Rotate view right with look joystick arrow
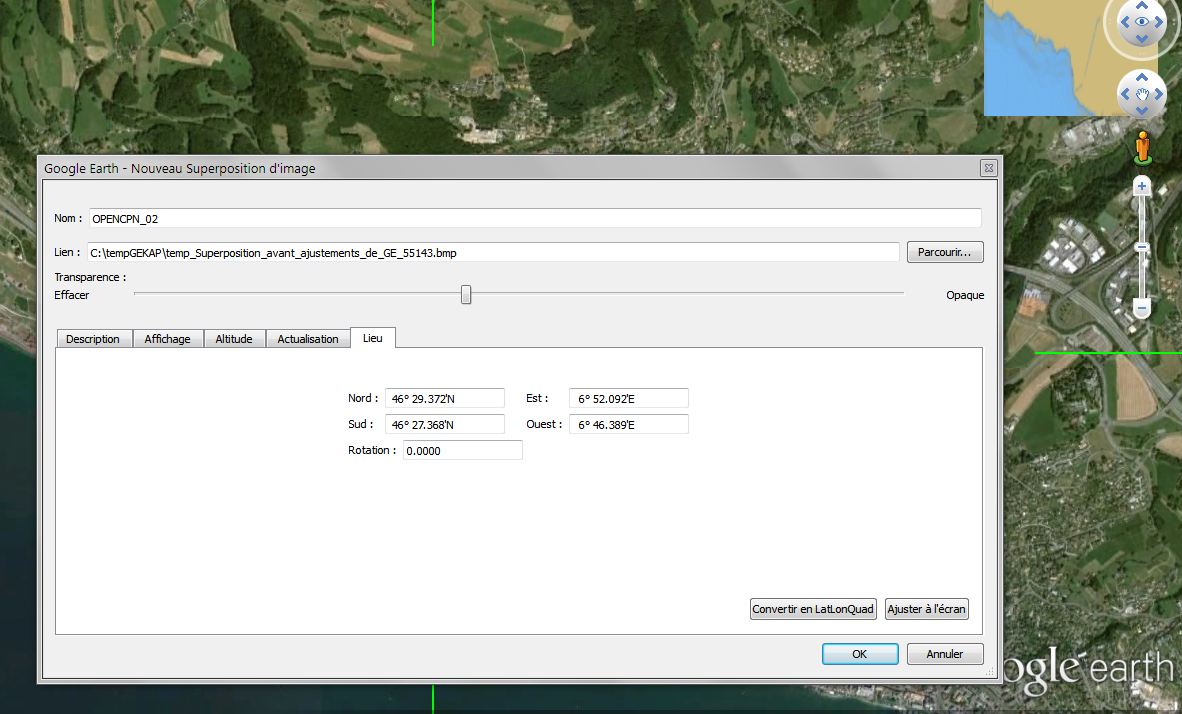 (1159, 22)
